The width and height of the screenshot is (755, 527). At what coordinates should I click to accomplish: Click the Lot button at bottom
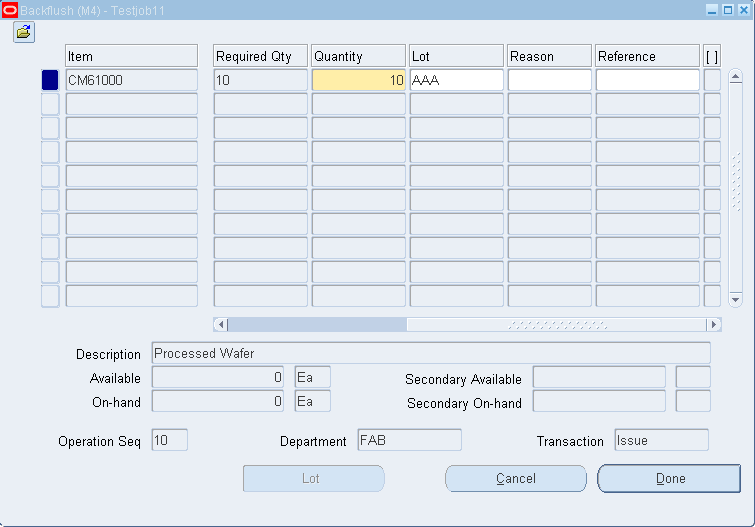(313, 478)
